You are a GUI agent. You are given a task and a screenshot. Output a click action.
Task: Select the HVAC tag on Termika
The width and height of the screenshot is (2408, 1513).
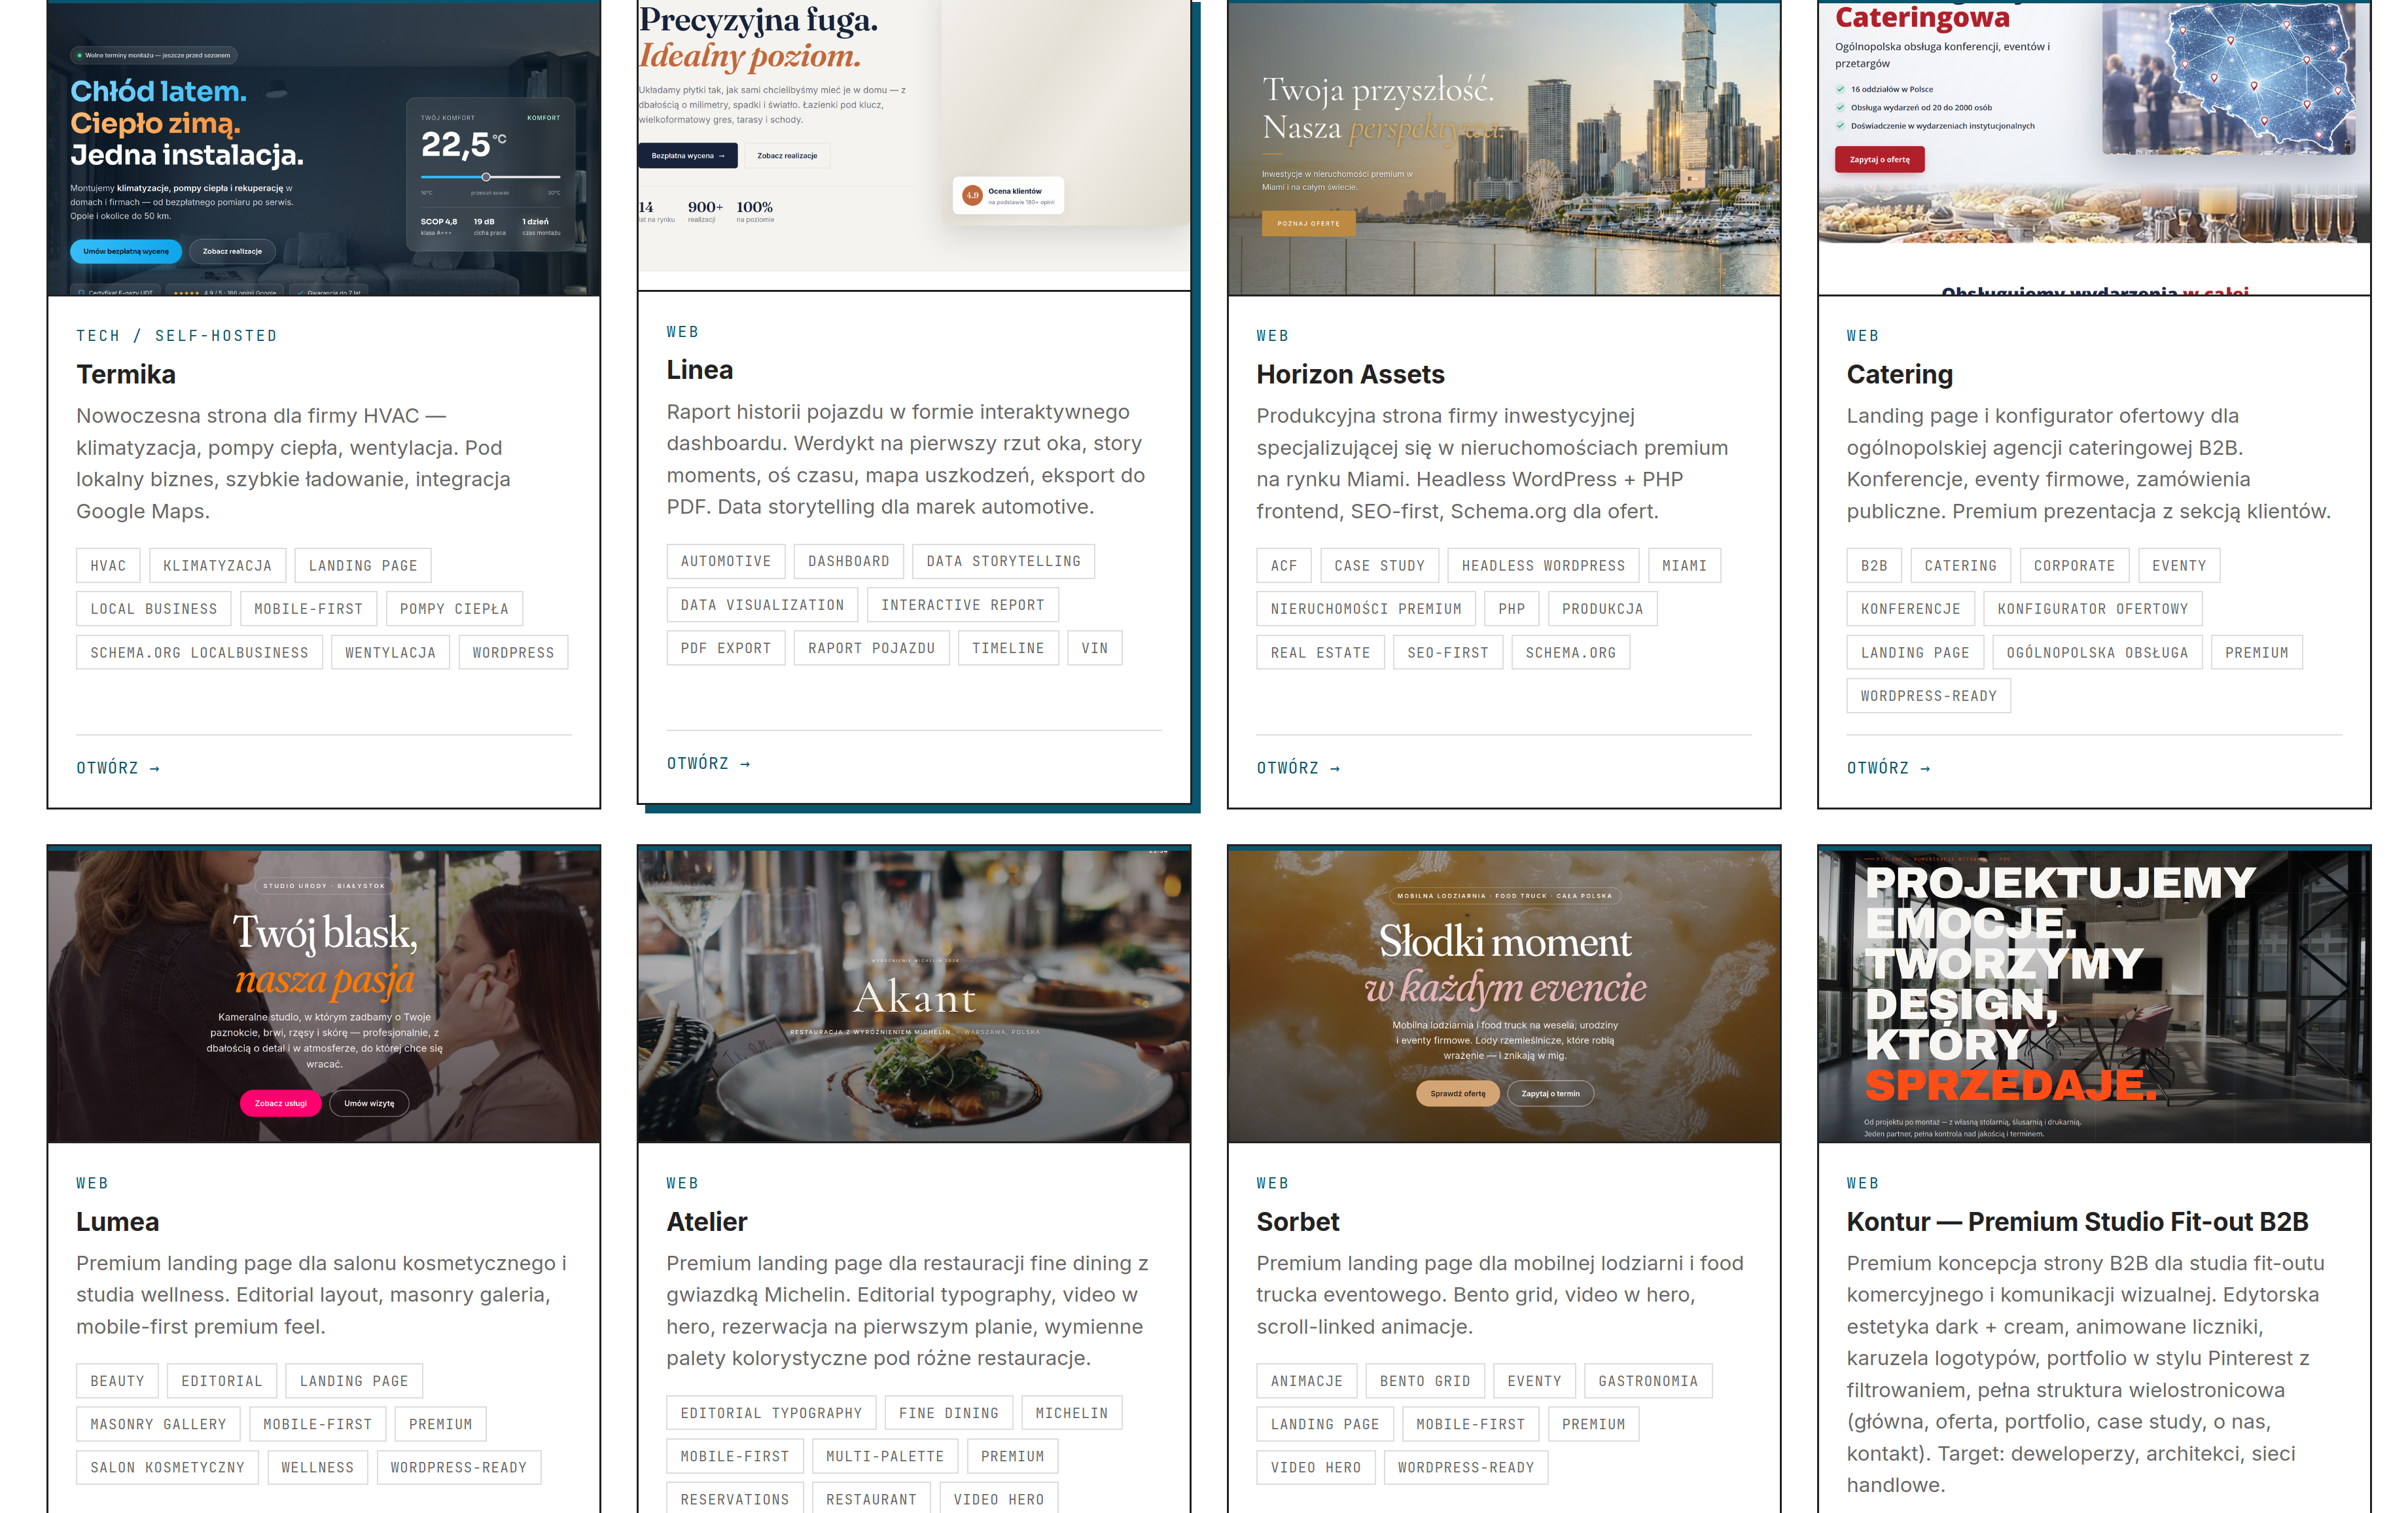[108, 565]
